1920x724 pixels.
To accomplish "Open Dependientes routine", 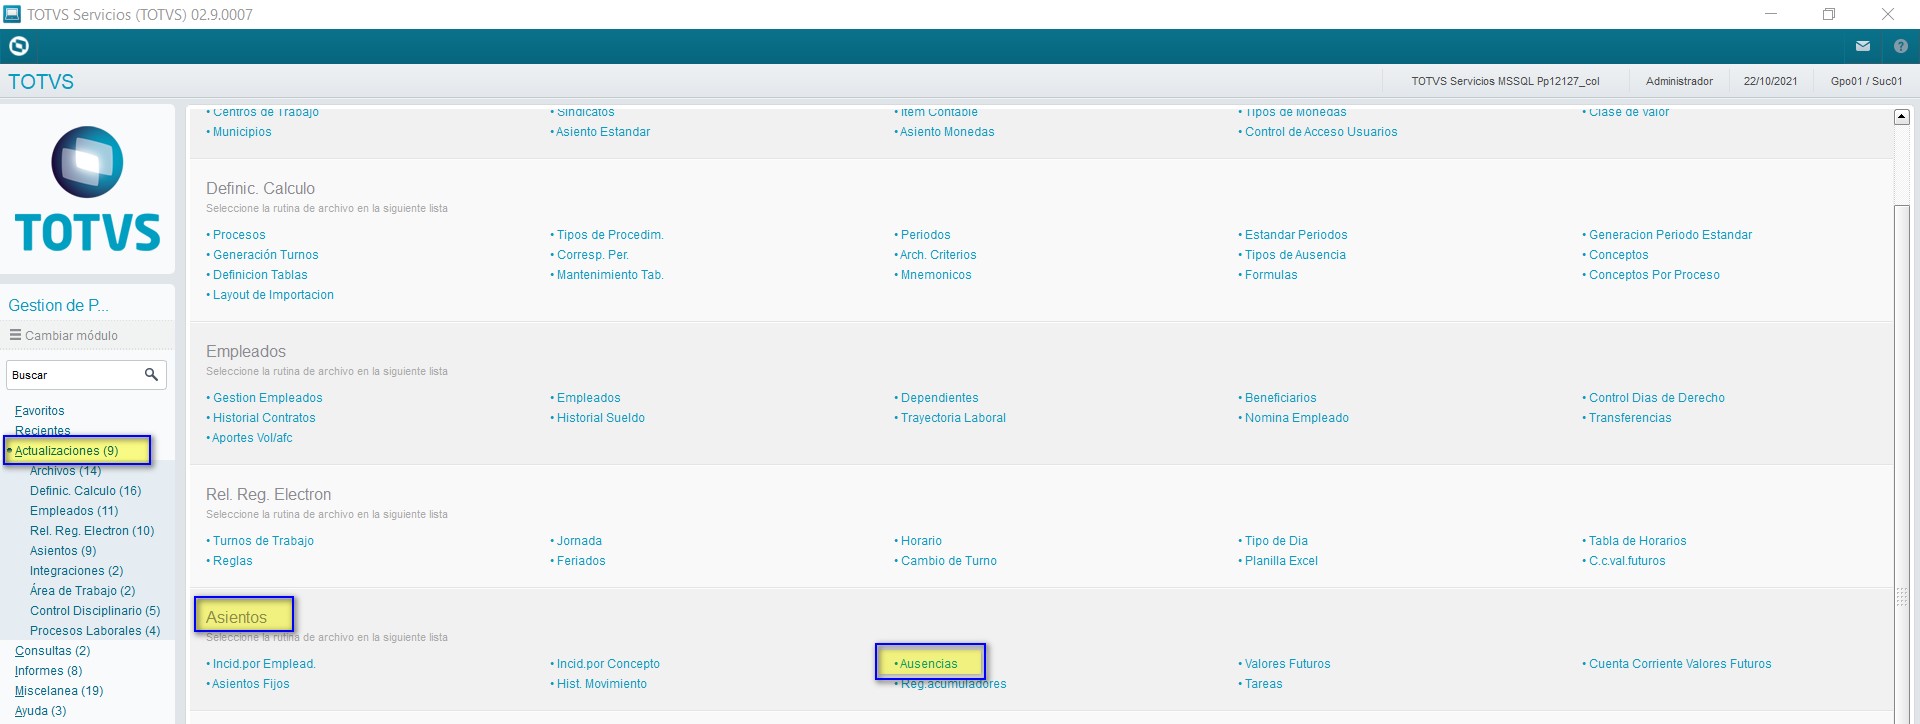I will point(939,398).
